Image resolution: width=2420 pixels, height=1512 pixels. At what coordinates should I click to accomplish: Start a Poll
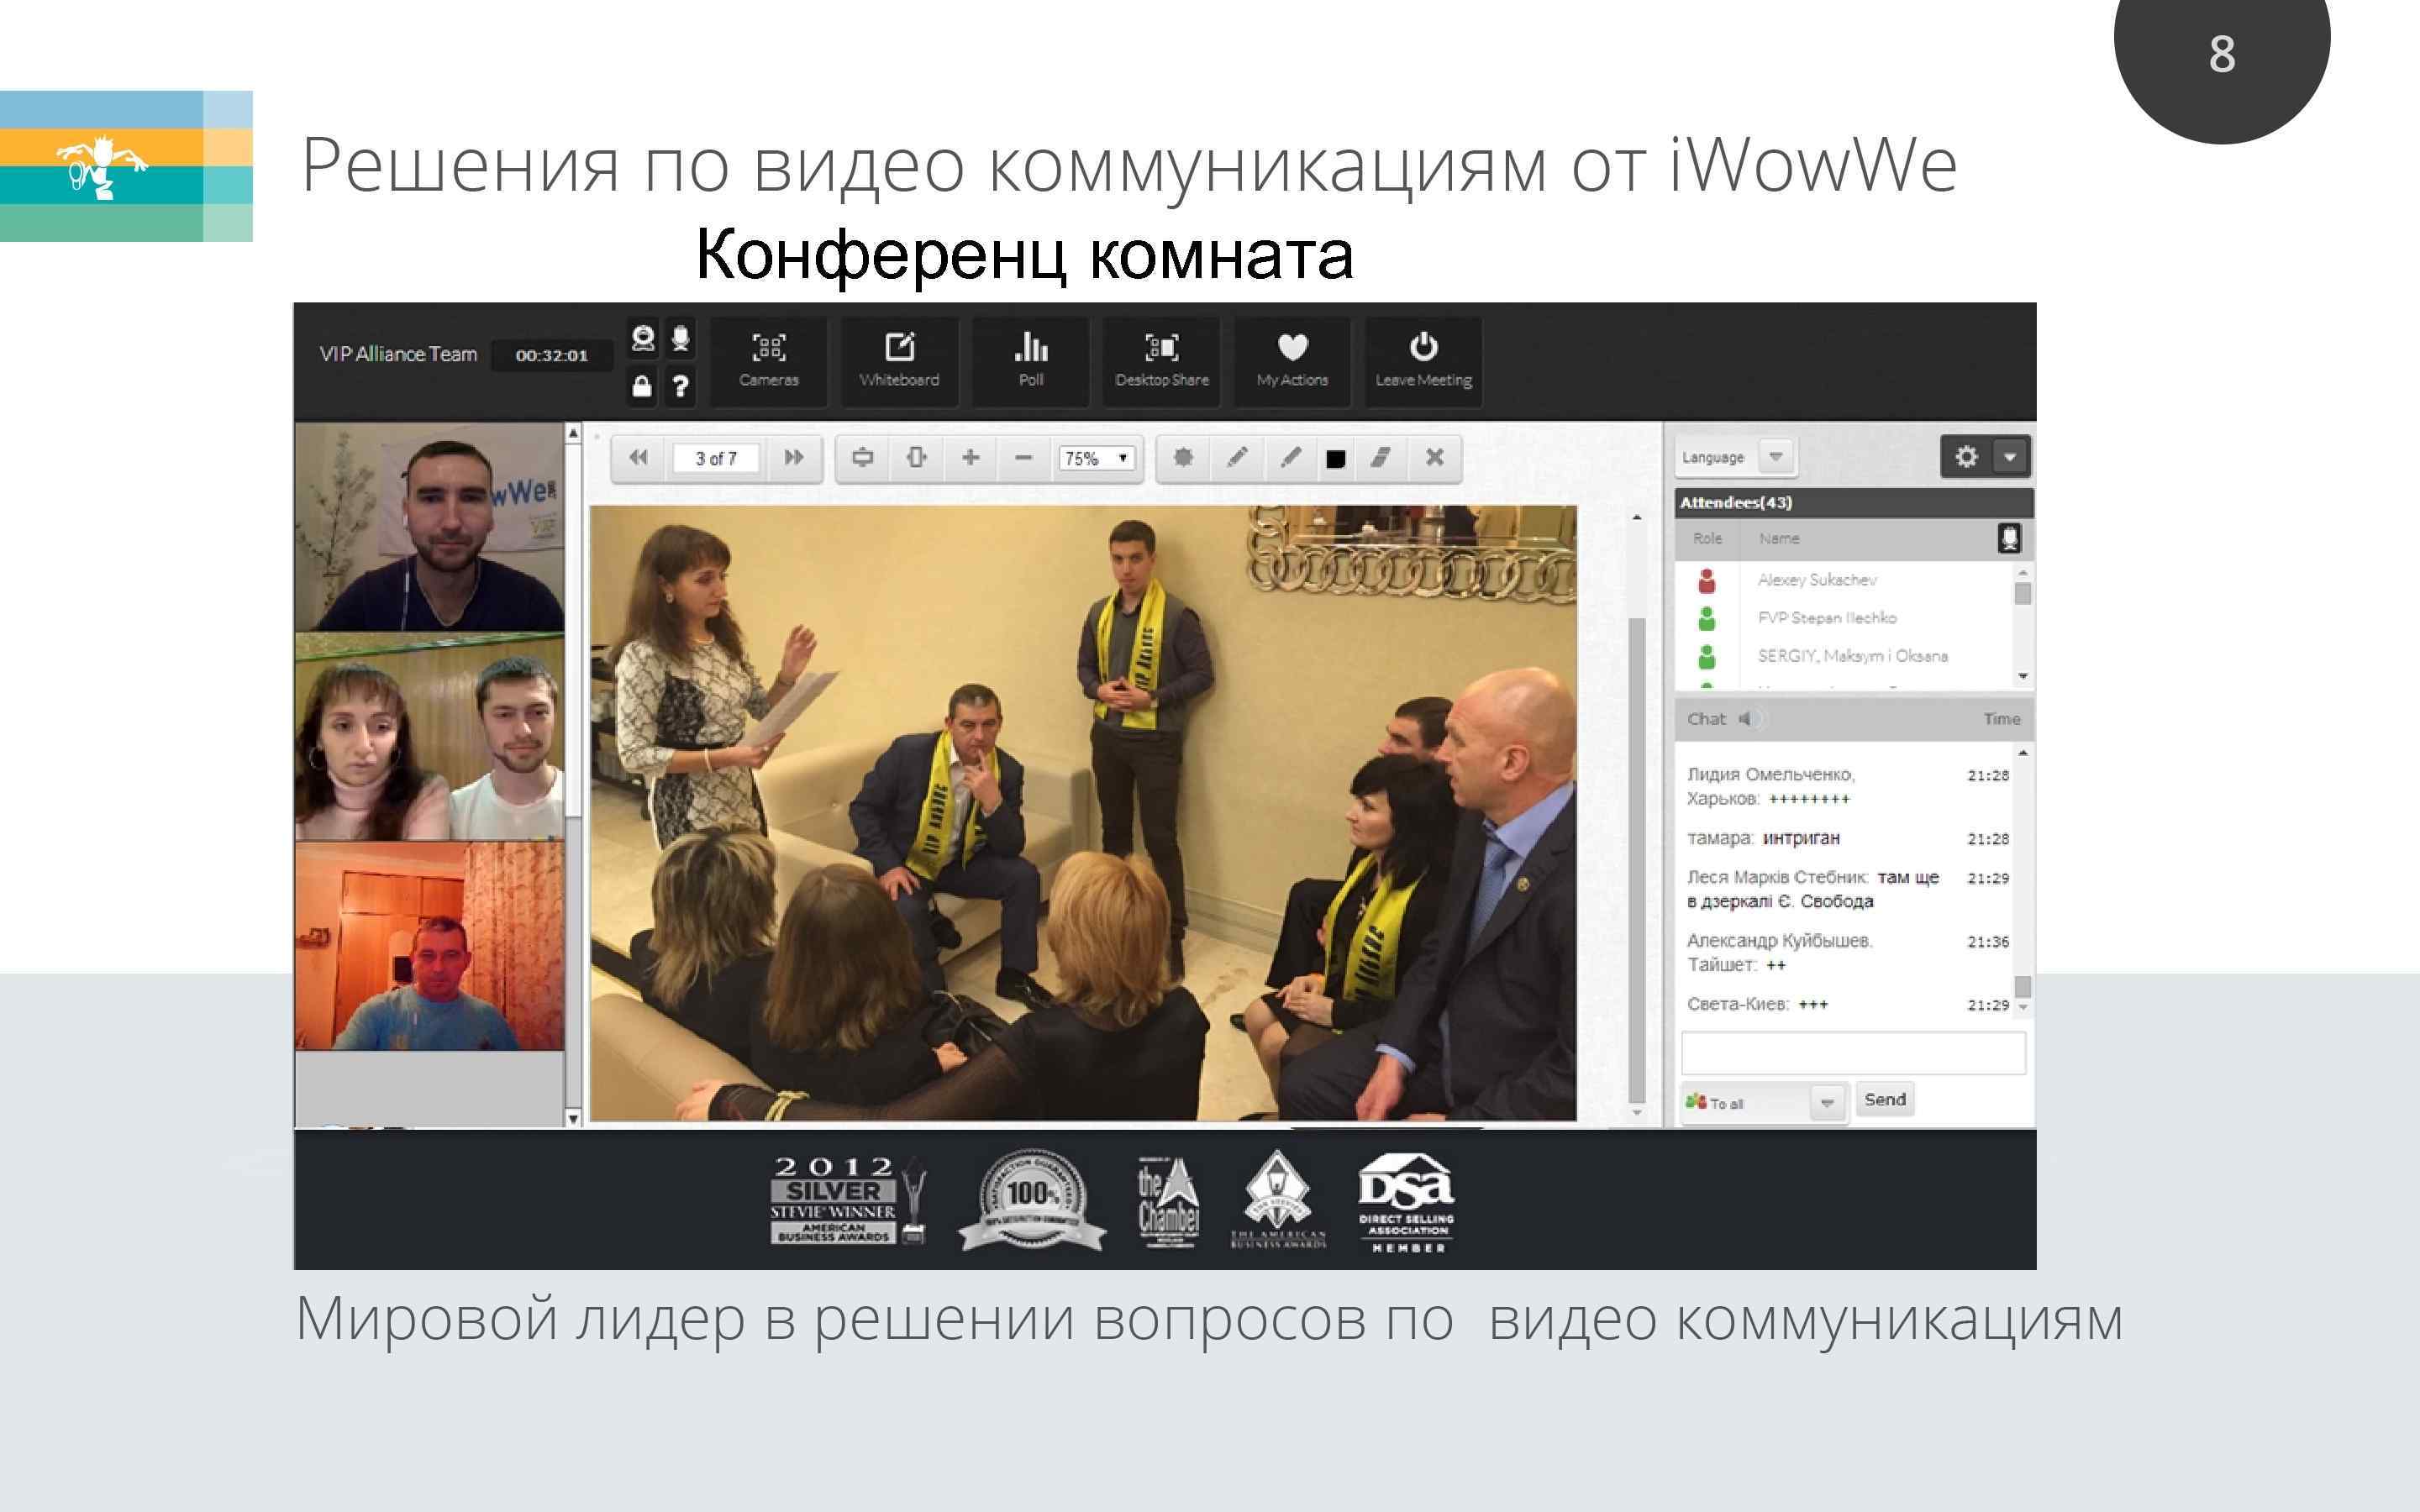tap(1030, 362)
